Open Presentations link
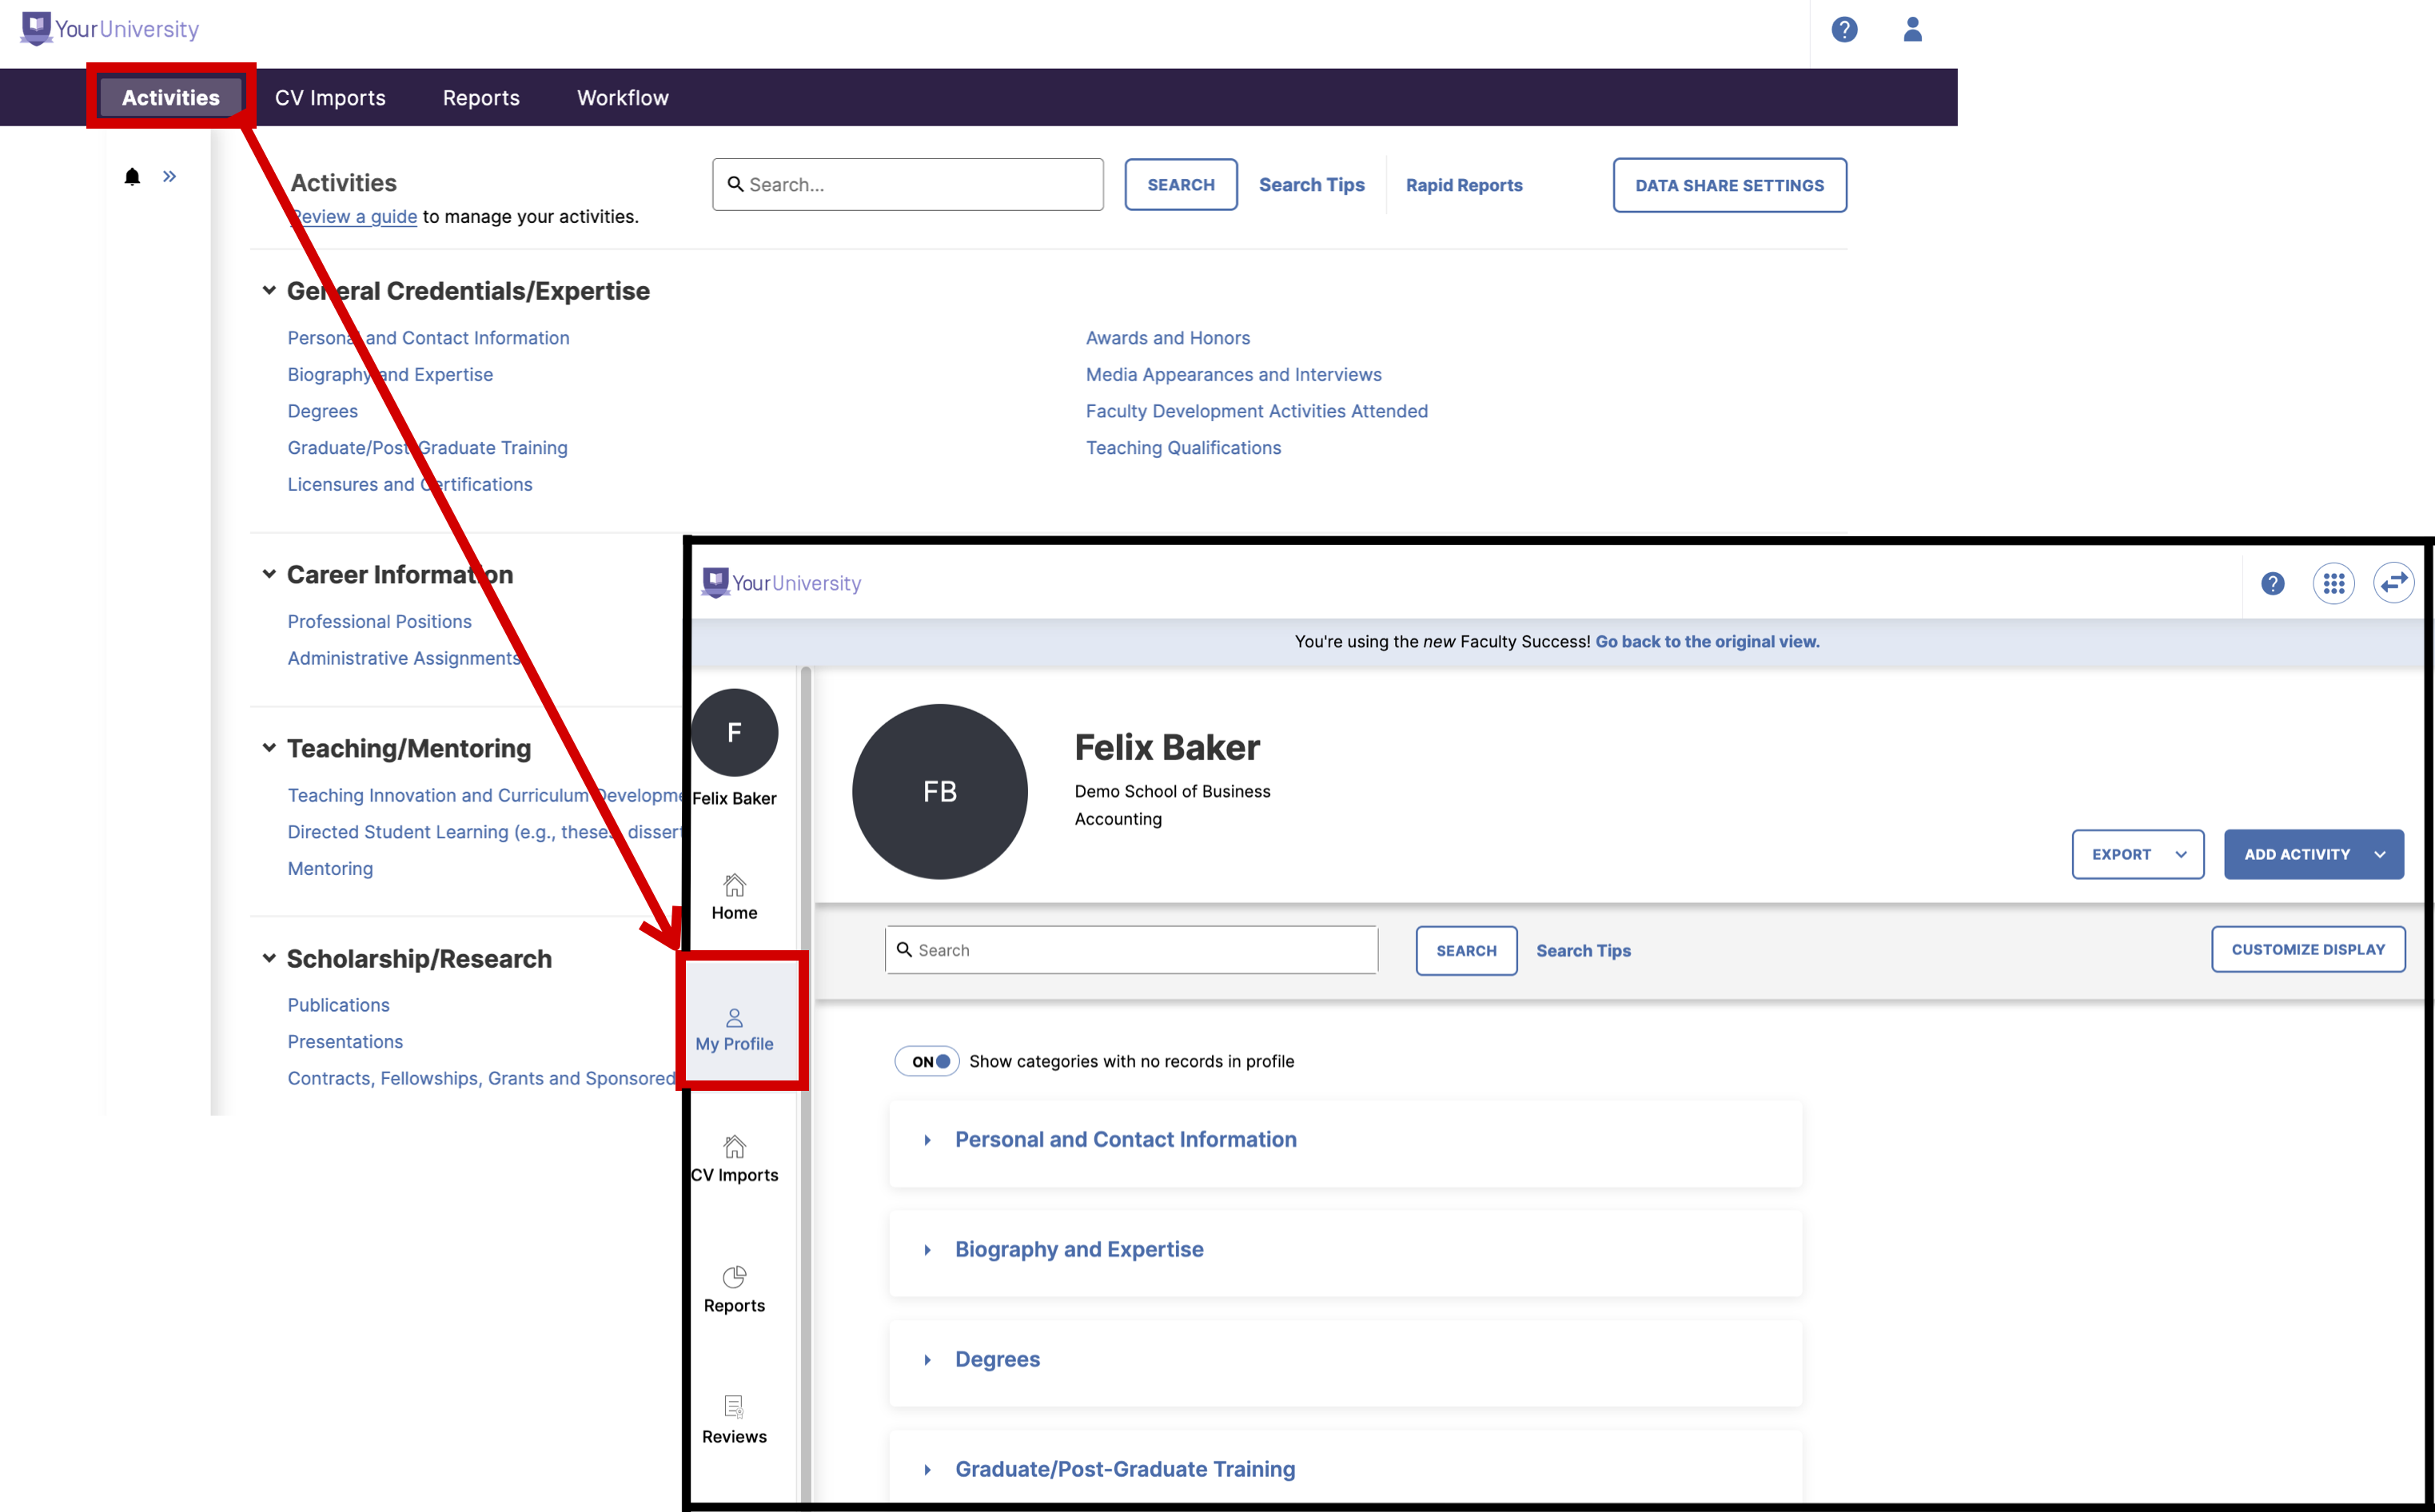This screenshot has height=1512, width=2435. [345, 1041]
